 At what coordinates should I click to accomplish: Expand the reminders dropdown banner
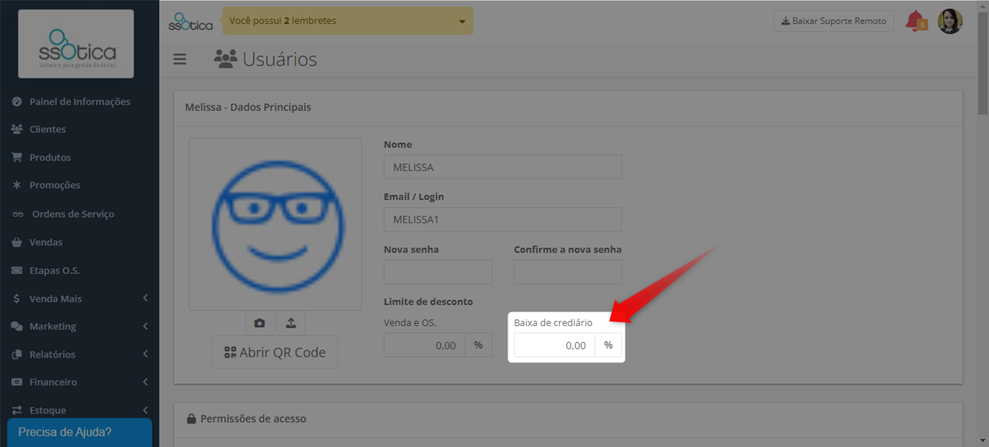point(348,21)
